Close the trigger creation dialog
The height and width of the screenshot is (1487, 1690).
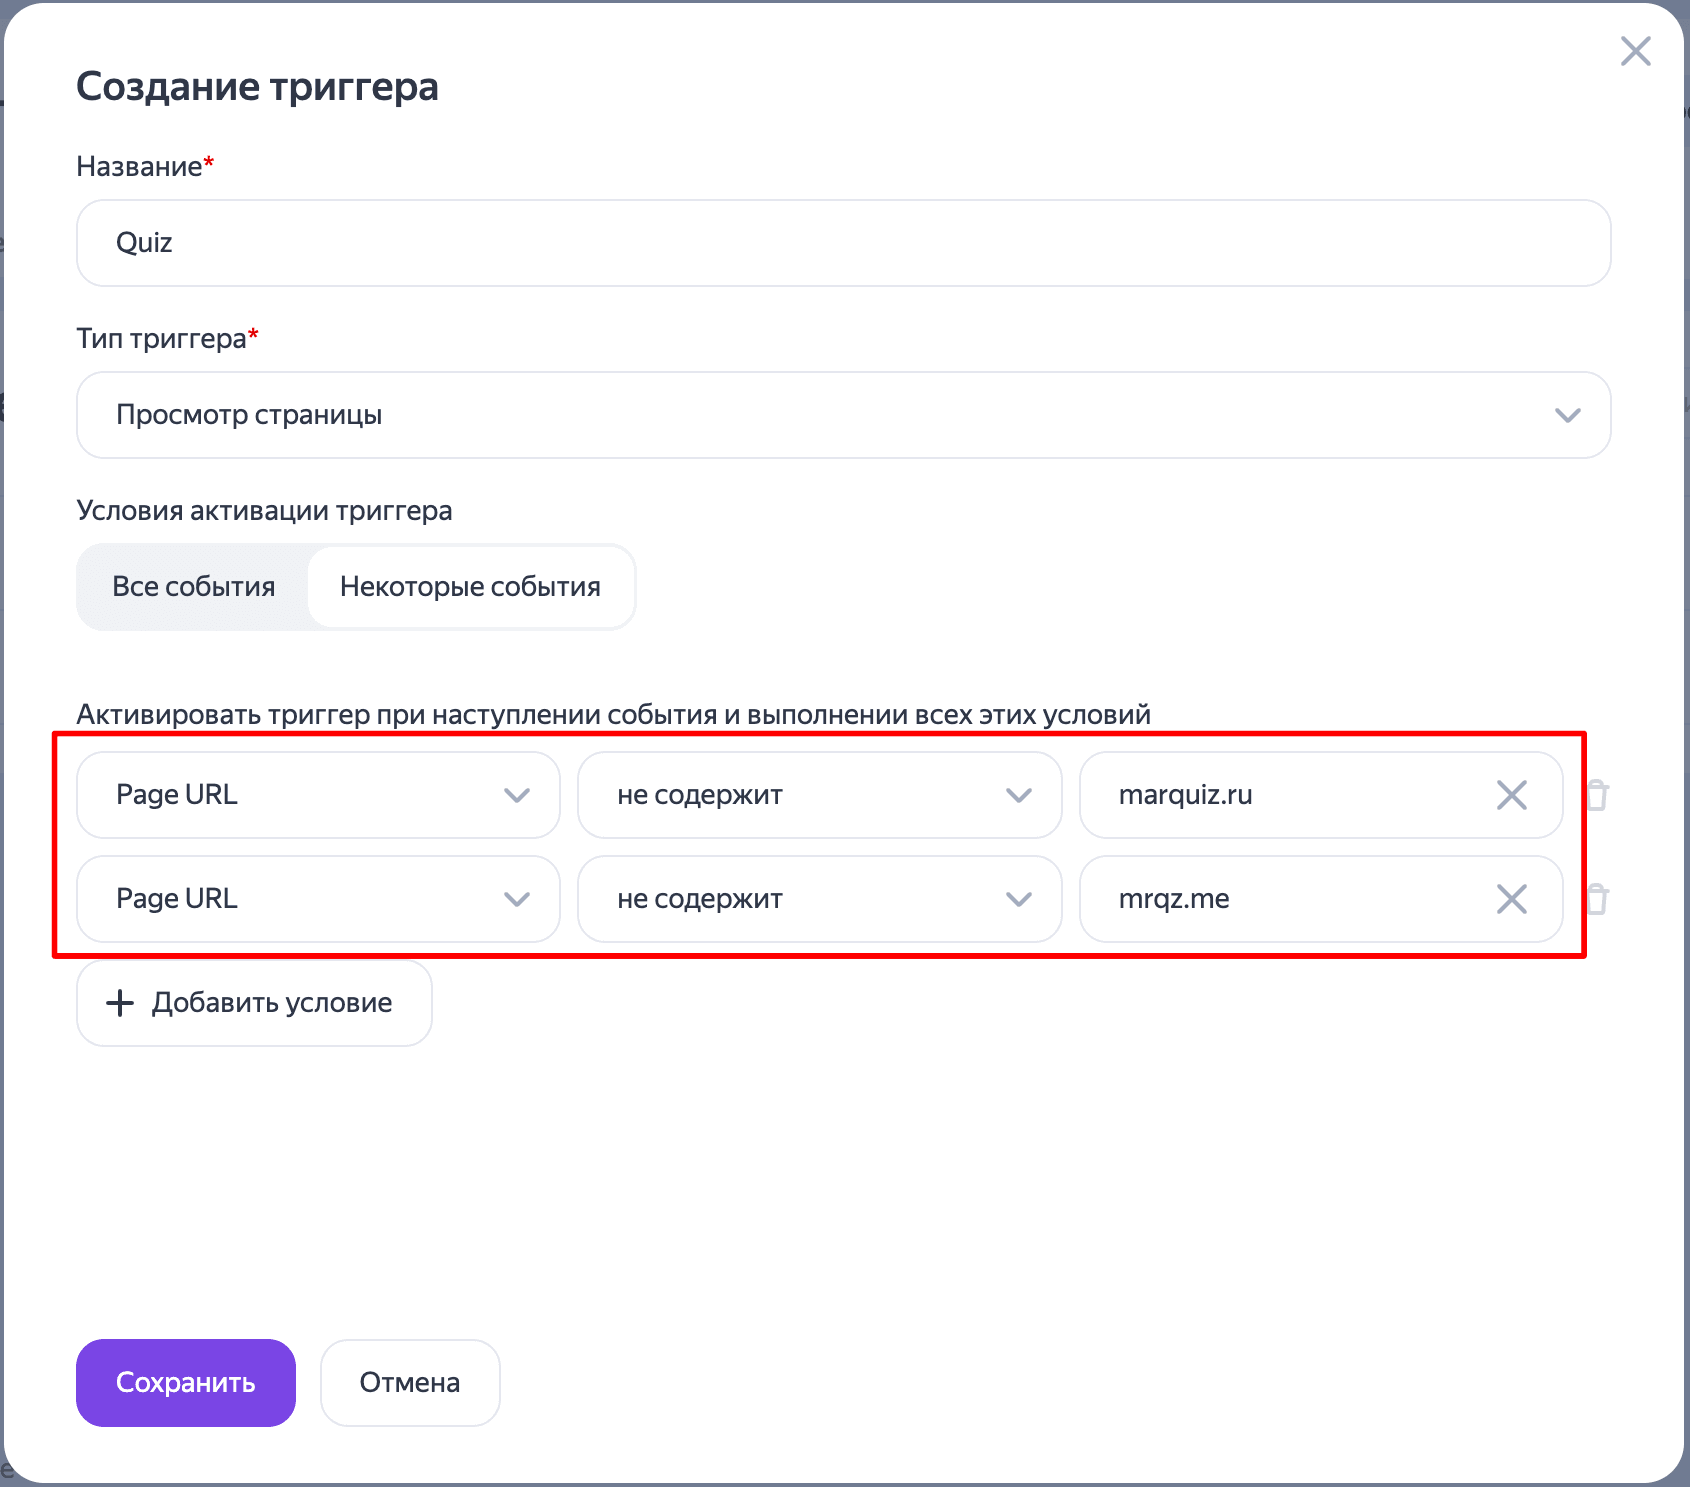click(1635, 51)
